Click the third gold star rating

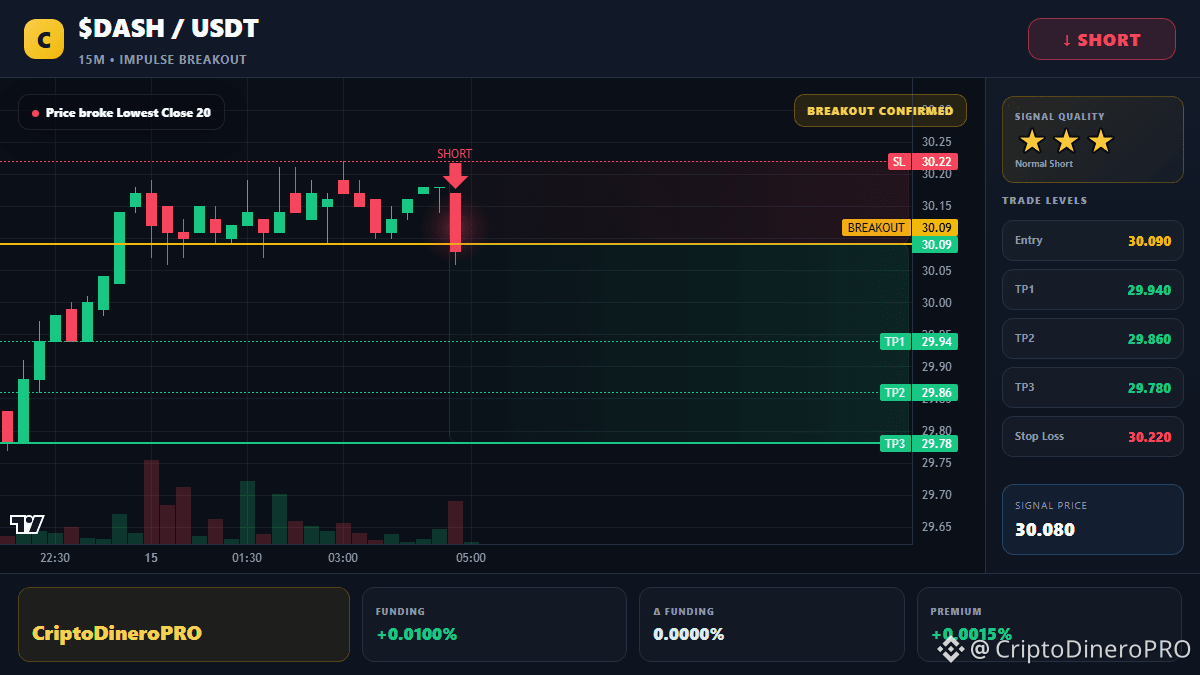coord(1100,141)
